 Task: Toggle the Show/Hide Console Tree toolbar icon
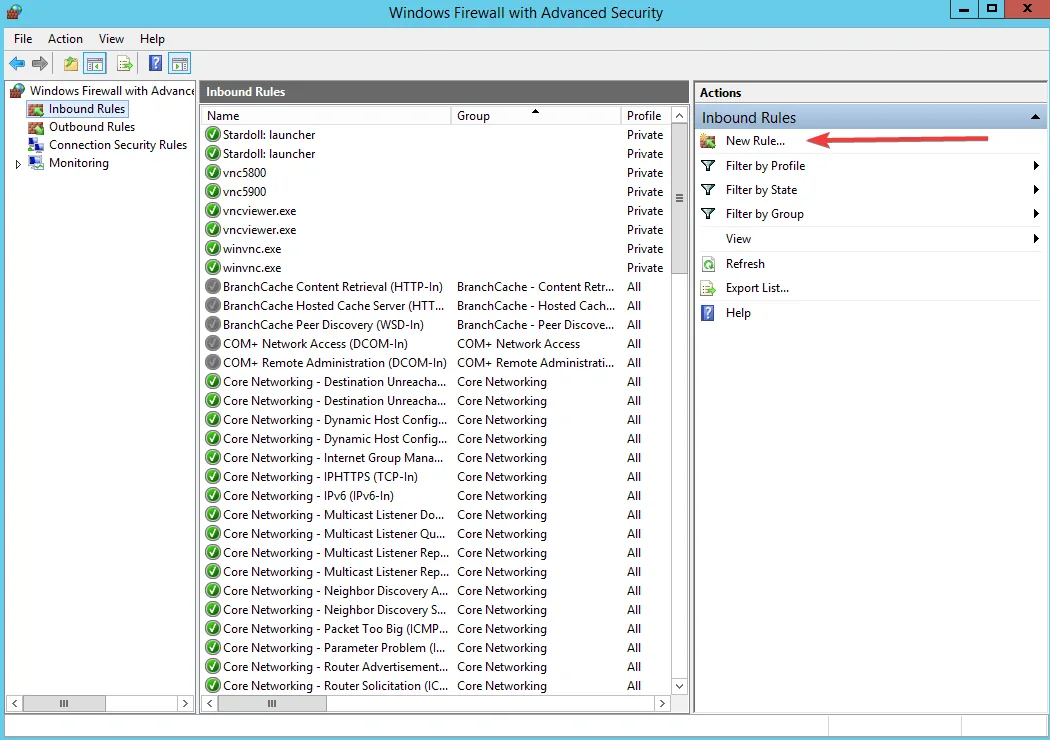click(95, 64)
